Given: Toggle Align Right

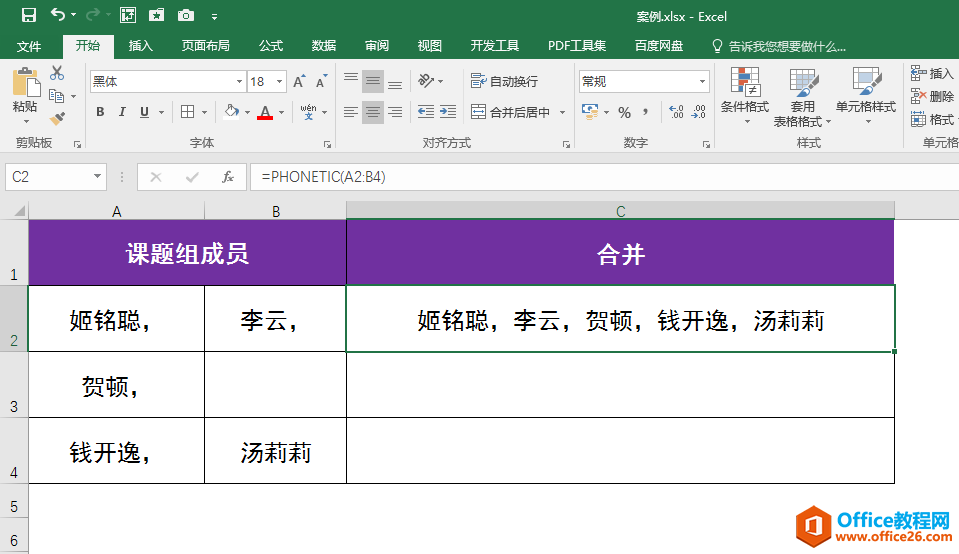Looking at the screenshot, I should pos(395,112).
